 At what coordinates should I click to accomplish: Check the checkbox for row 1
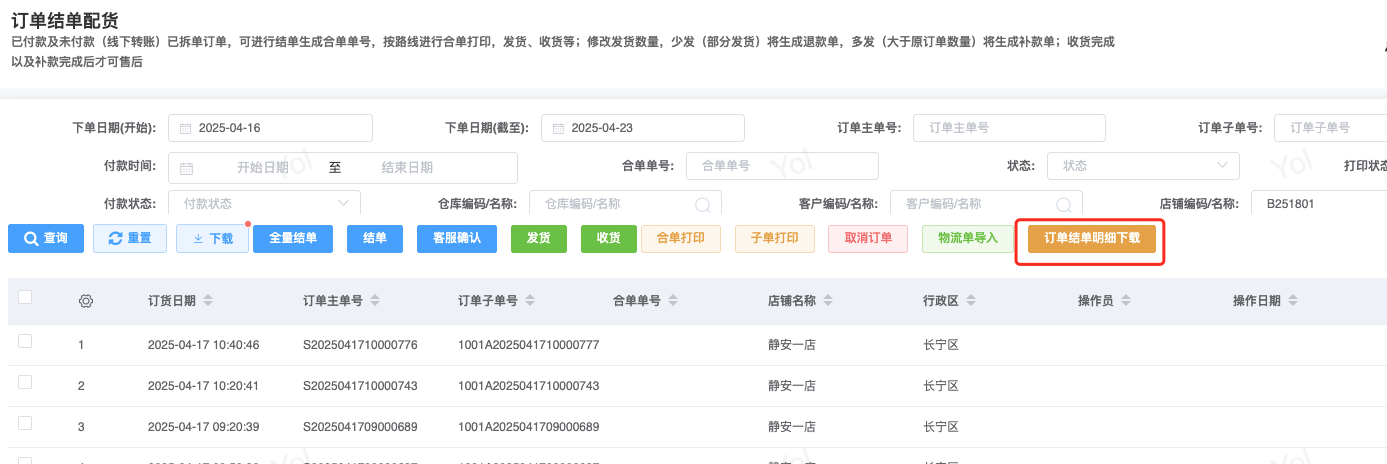[25, 341]
